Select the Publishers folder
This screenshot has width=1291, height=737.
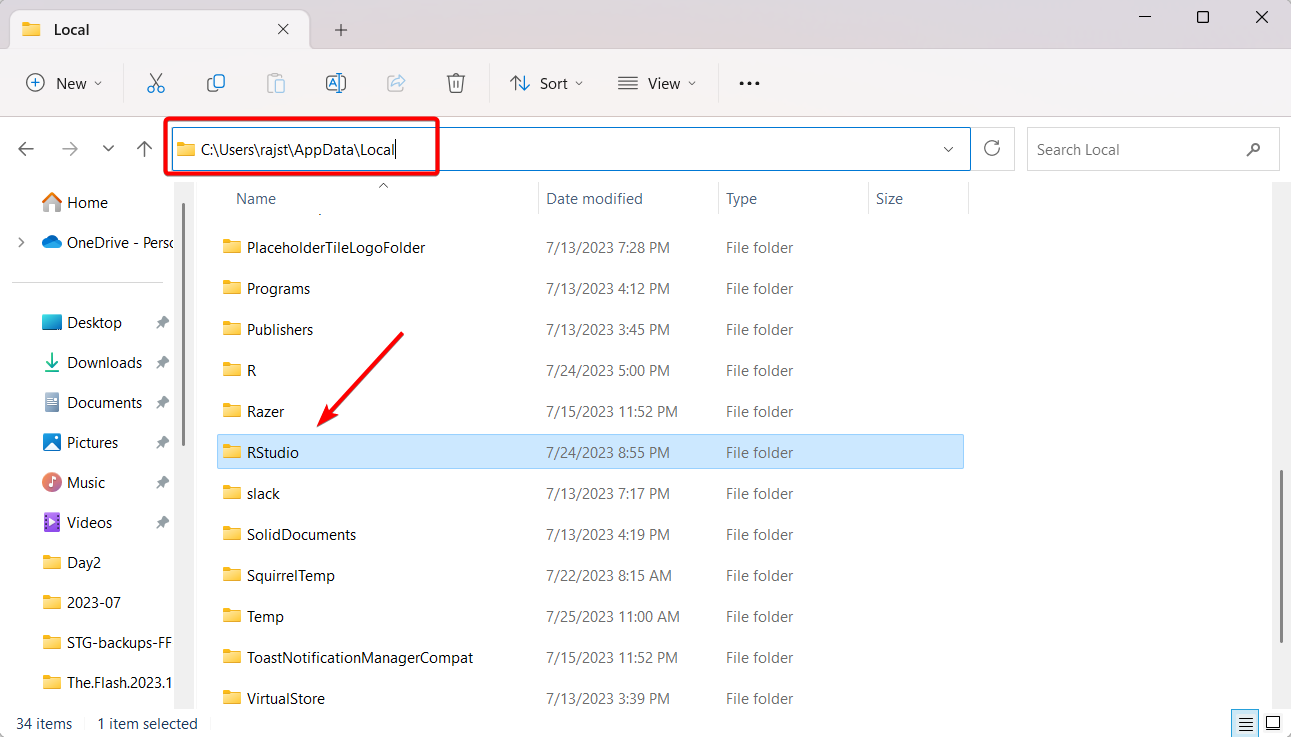tap(590, 329)
